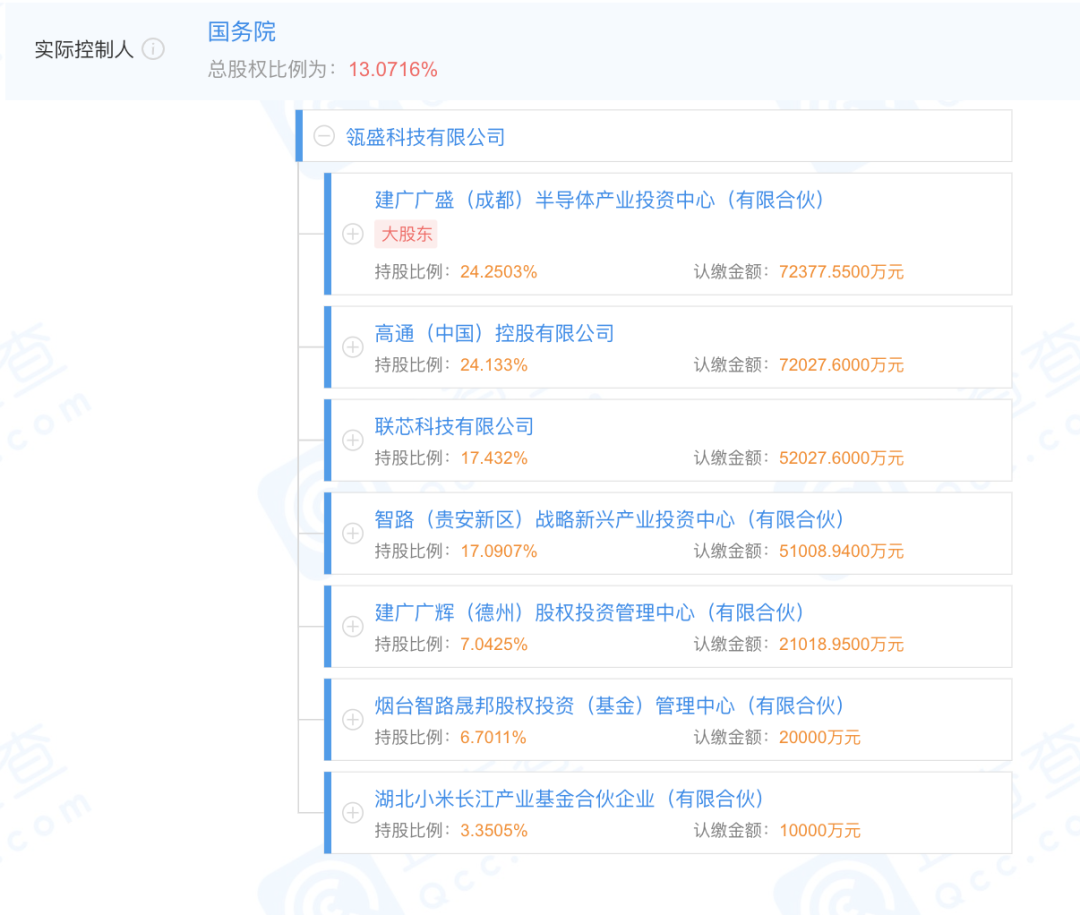This screenshot has height=915, width=1080.
Task: Open the 国务院 controller link
Action: (x=242, y=31)
